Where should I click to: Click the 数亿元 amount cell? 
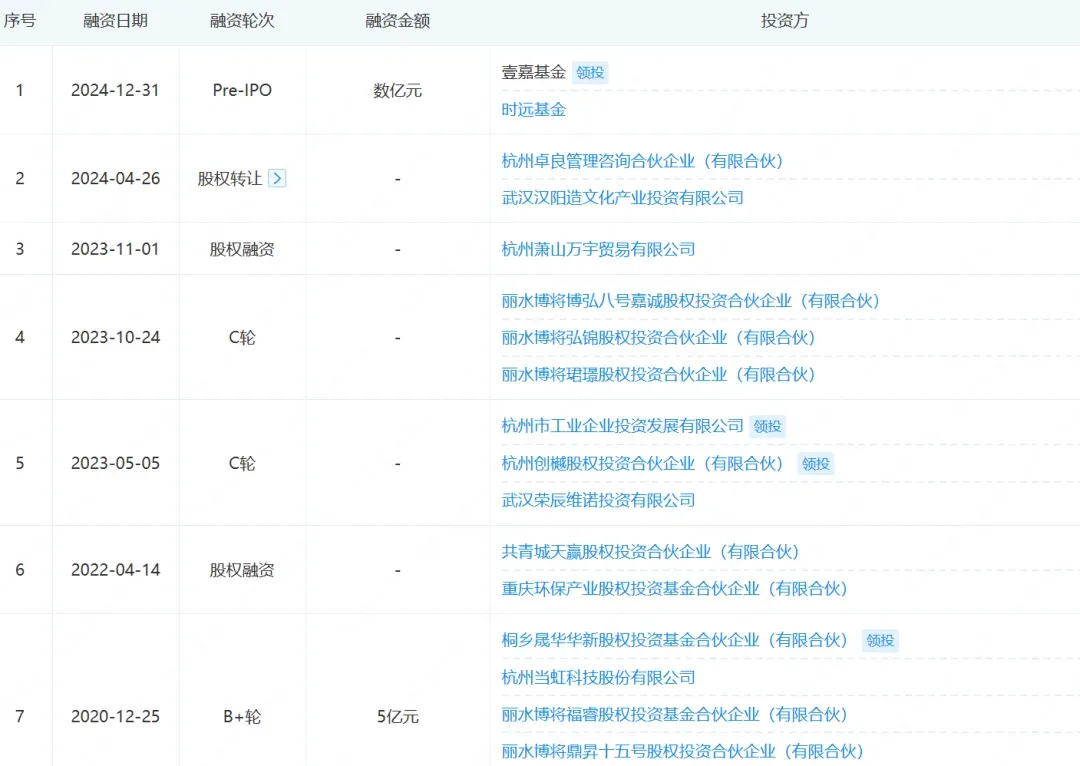(x=398, y=90)
